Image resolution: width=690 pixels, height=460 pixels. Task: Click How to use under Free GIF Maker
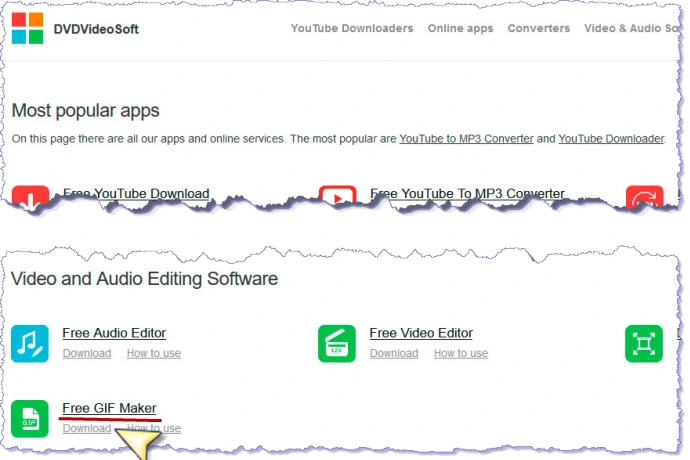point(154,428)
